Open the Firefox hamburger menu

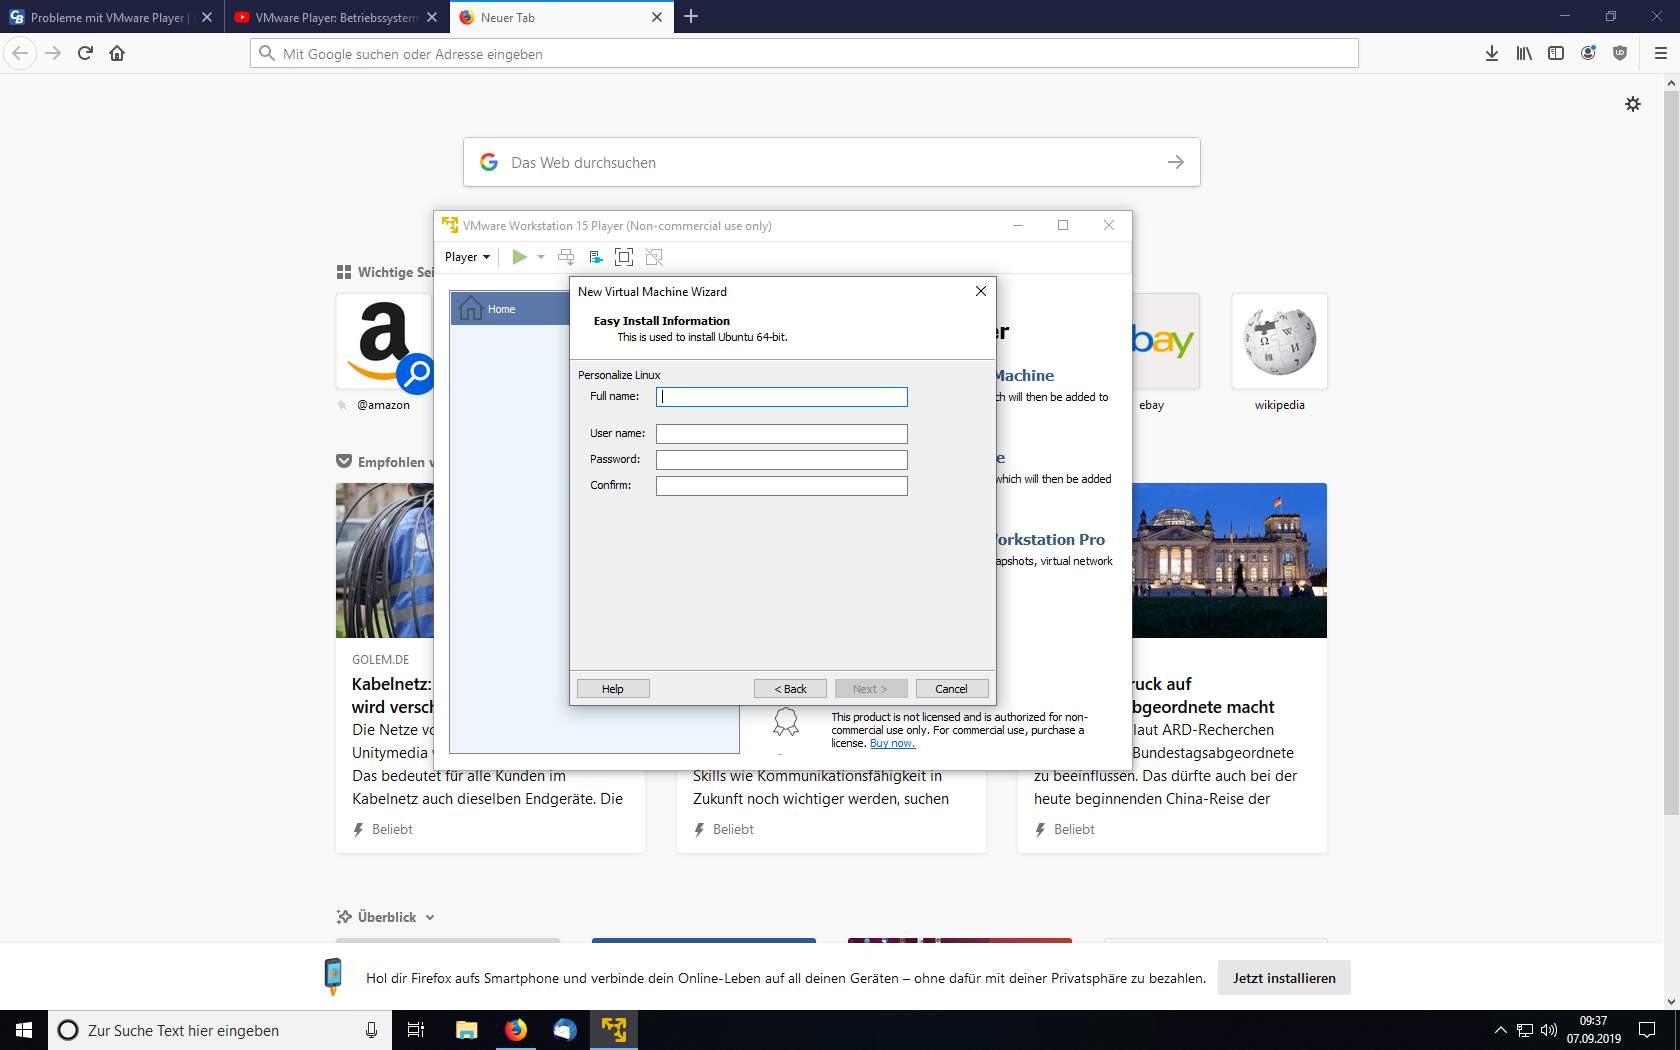(x=1661, y=53)
